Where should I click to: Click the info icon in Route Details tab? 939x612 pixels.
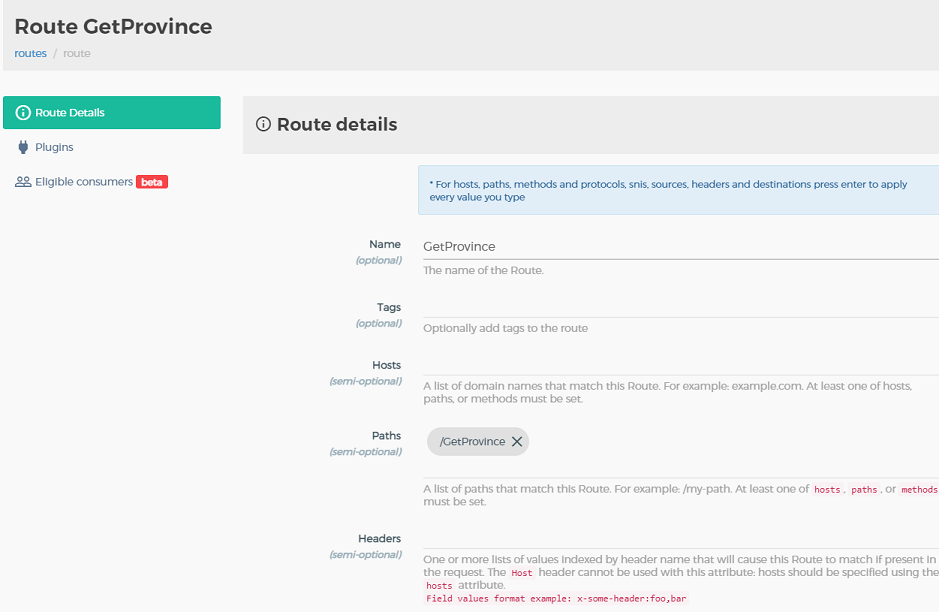coord(23,113)
